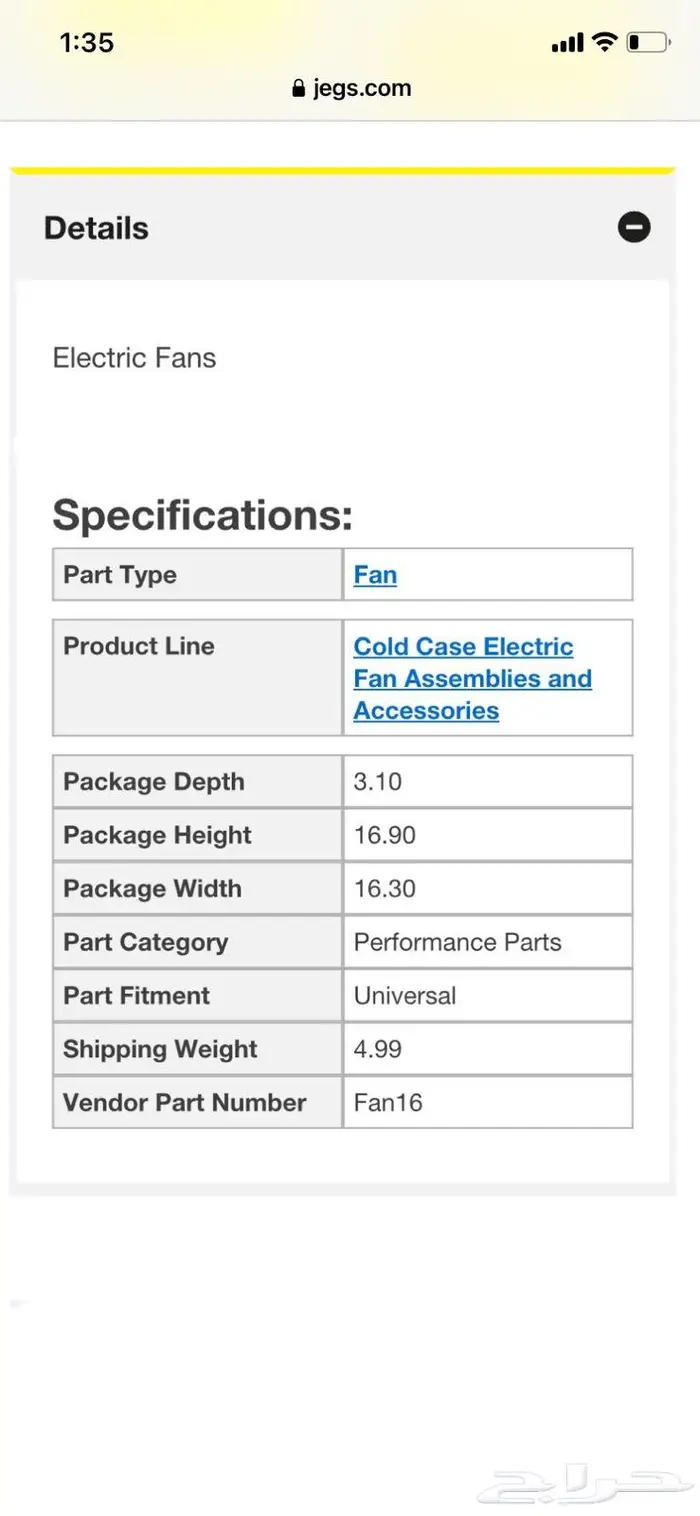Open Cold Case Electric Fan Assemblies link
The image size is (700, 1516).
tap(473, 678)
